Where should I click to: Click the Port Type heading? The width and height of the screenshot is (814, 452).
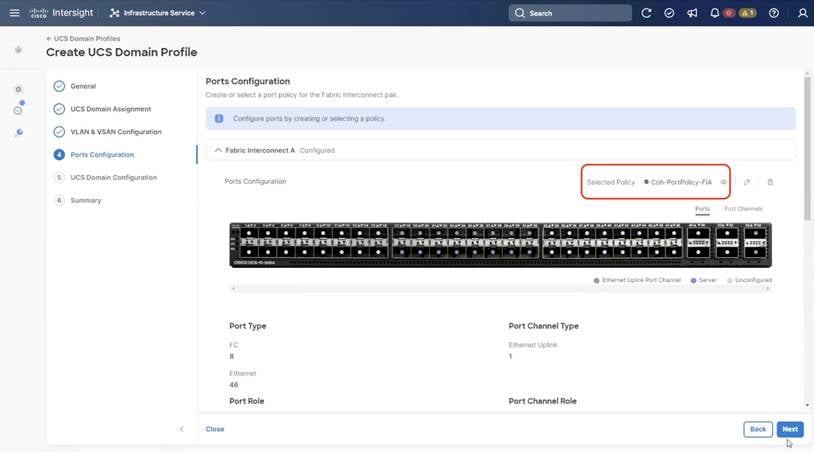pyautogui.click(x=248, y=326)
